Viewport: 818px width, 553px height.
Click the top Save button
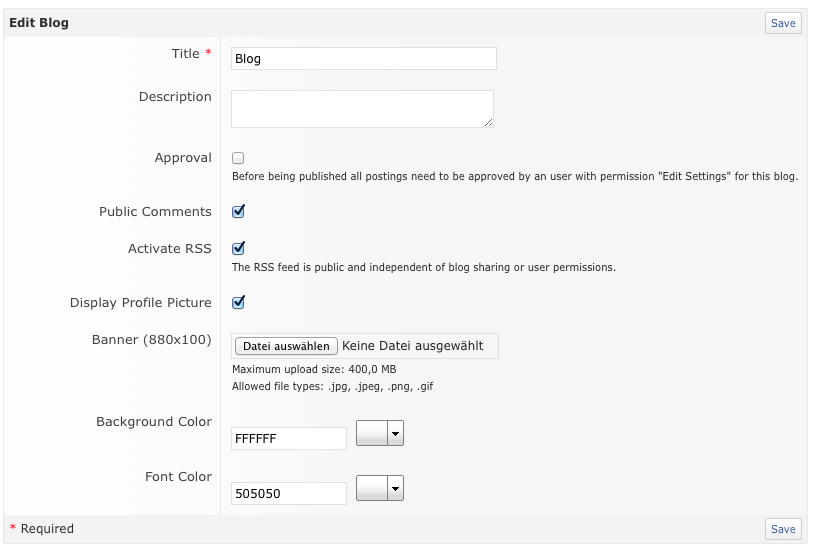pyautogui.click(x=783, y=23)
